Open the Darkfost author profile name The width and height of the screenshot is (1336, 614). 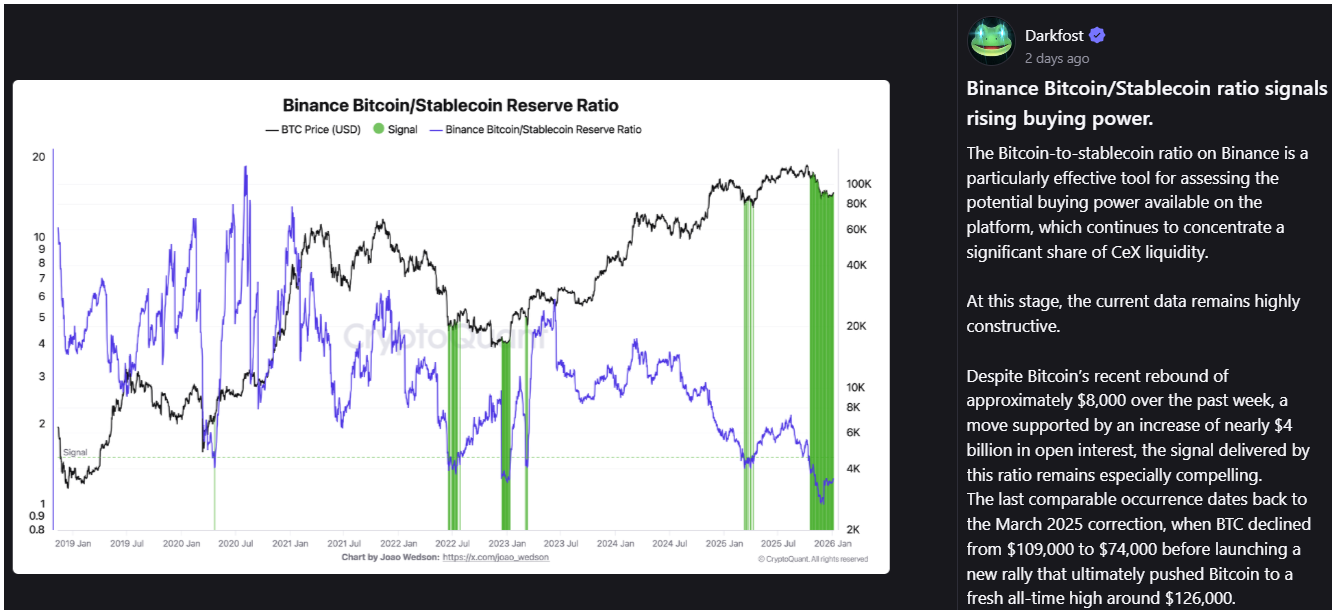click(x=1054, y=36)
